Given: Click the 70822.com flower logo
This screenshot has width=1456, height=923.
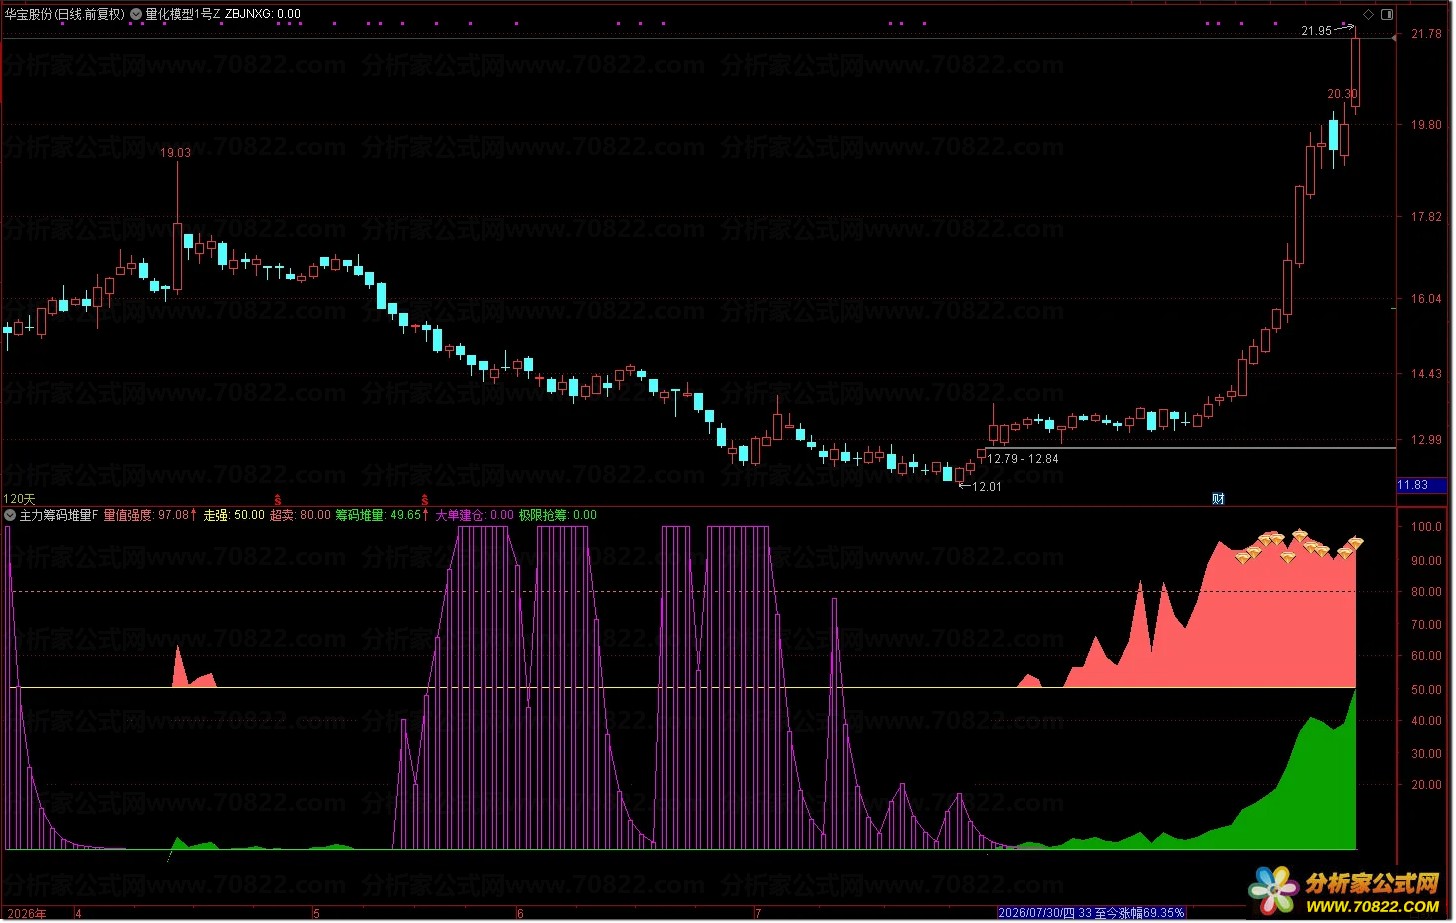Looking at the screenshot, I should tap(1274, 887).
